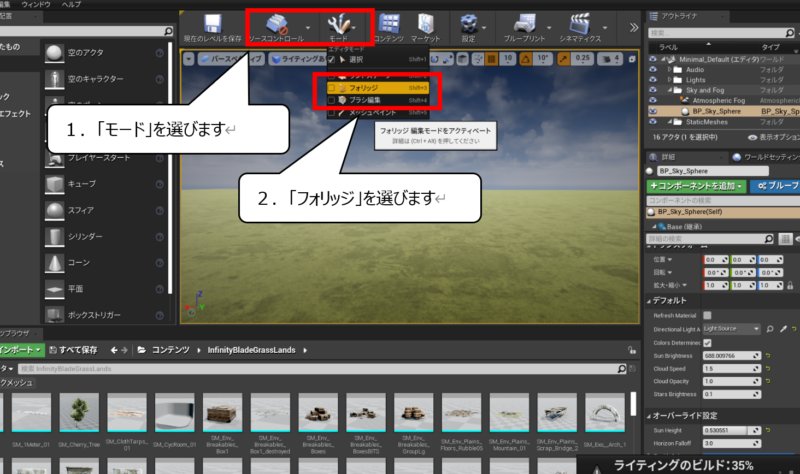The height and width of the screenshot is (474, 800).
Task: Toggle grid snapping in viewport
Action: pyautogui.click(x=491, y=59)
